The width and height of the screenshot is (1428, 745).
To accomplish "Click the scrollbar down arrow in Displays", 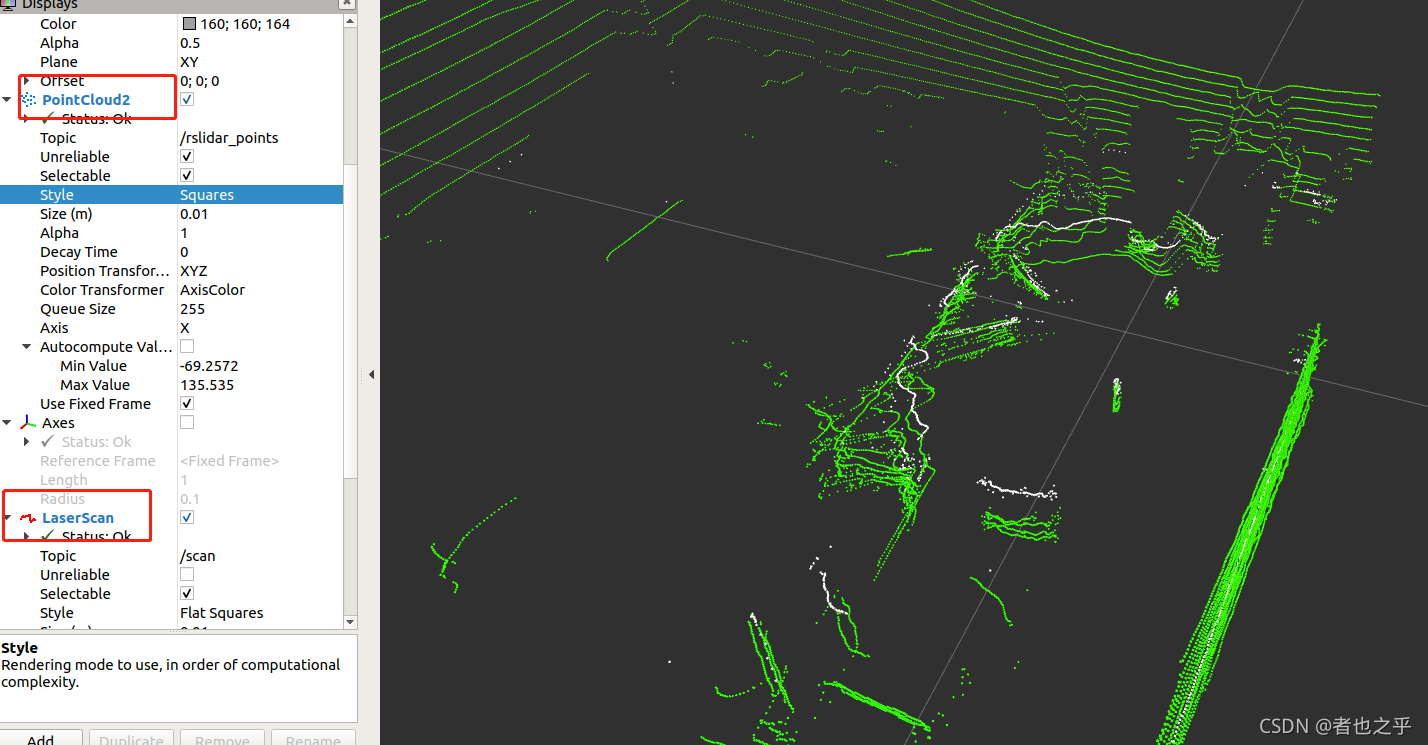I will click(350, 621).
